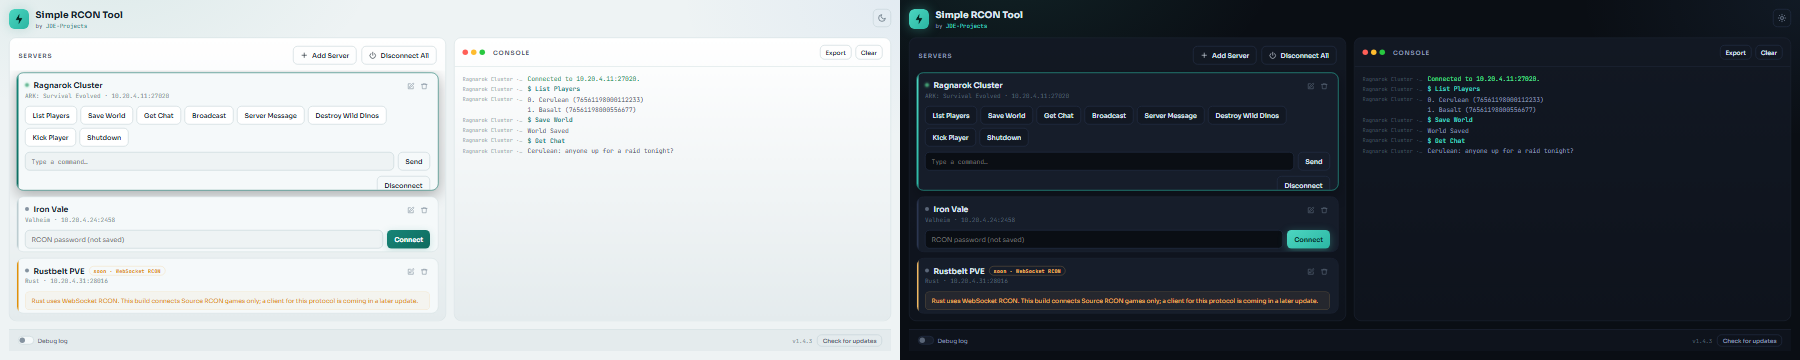Focus Iron Vale RCON password field, dark window

pyautogui.click(x=1104, y=239)
